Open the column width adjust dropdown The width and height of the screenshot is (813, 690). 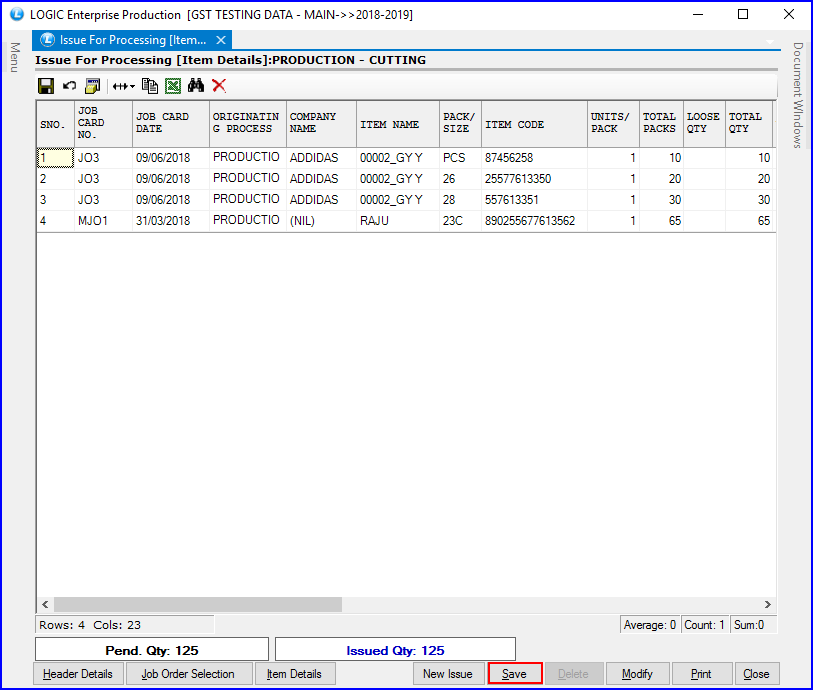123,86
